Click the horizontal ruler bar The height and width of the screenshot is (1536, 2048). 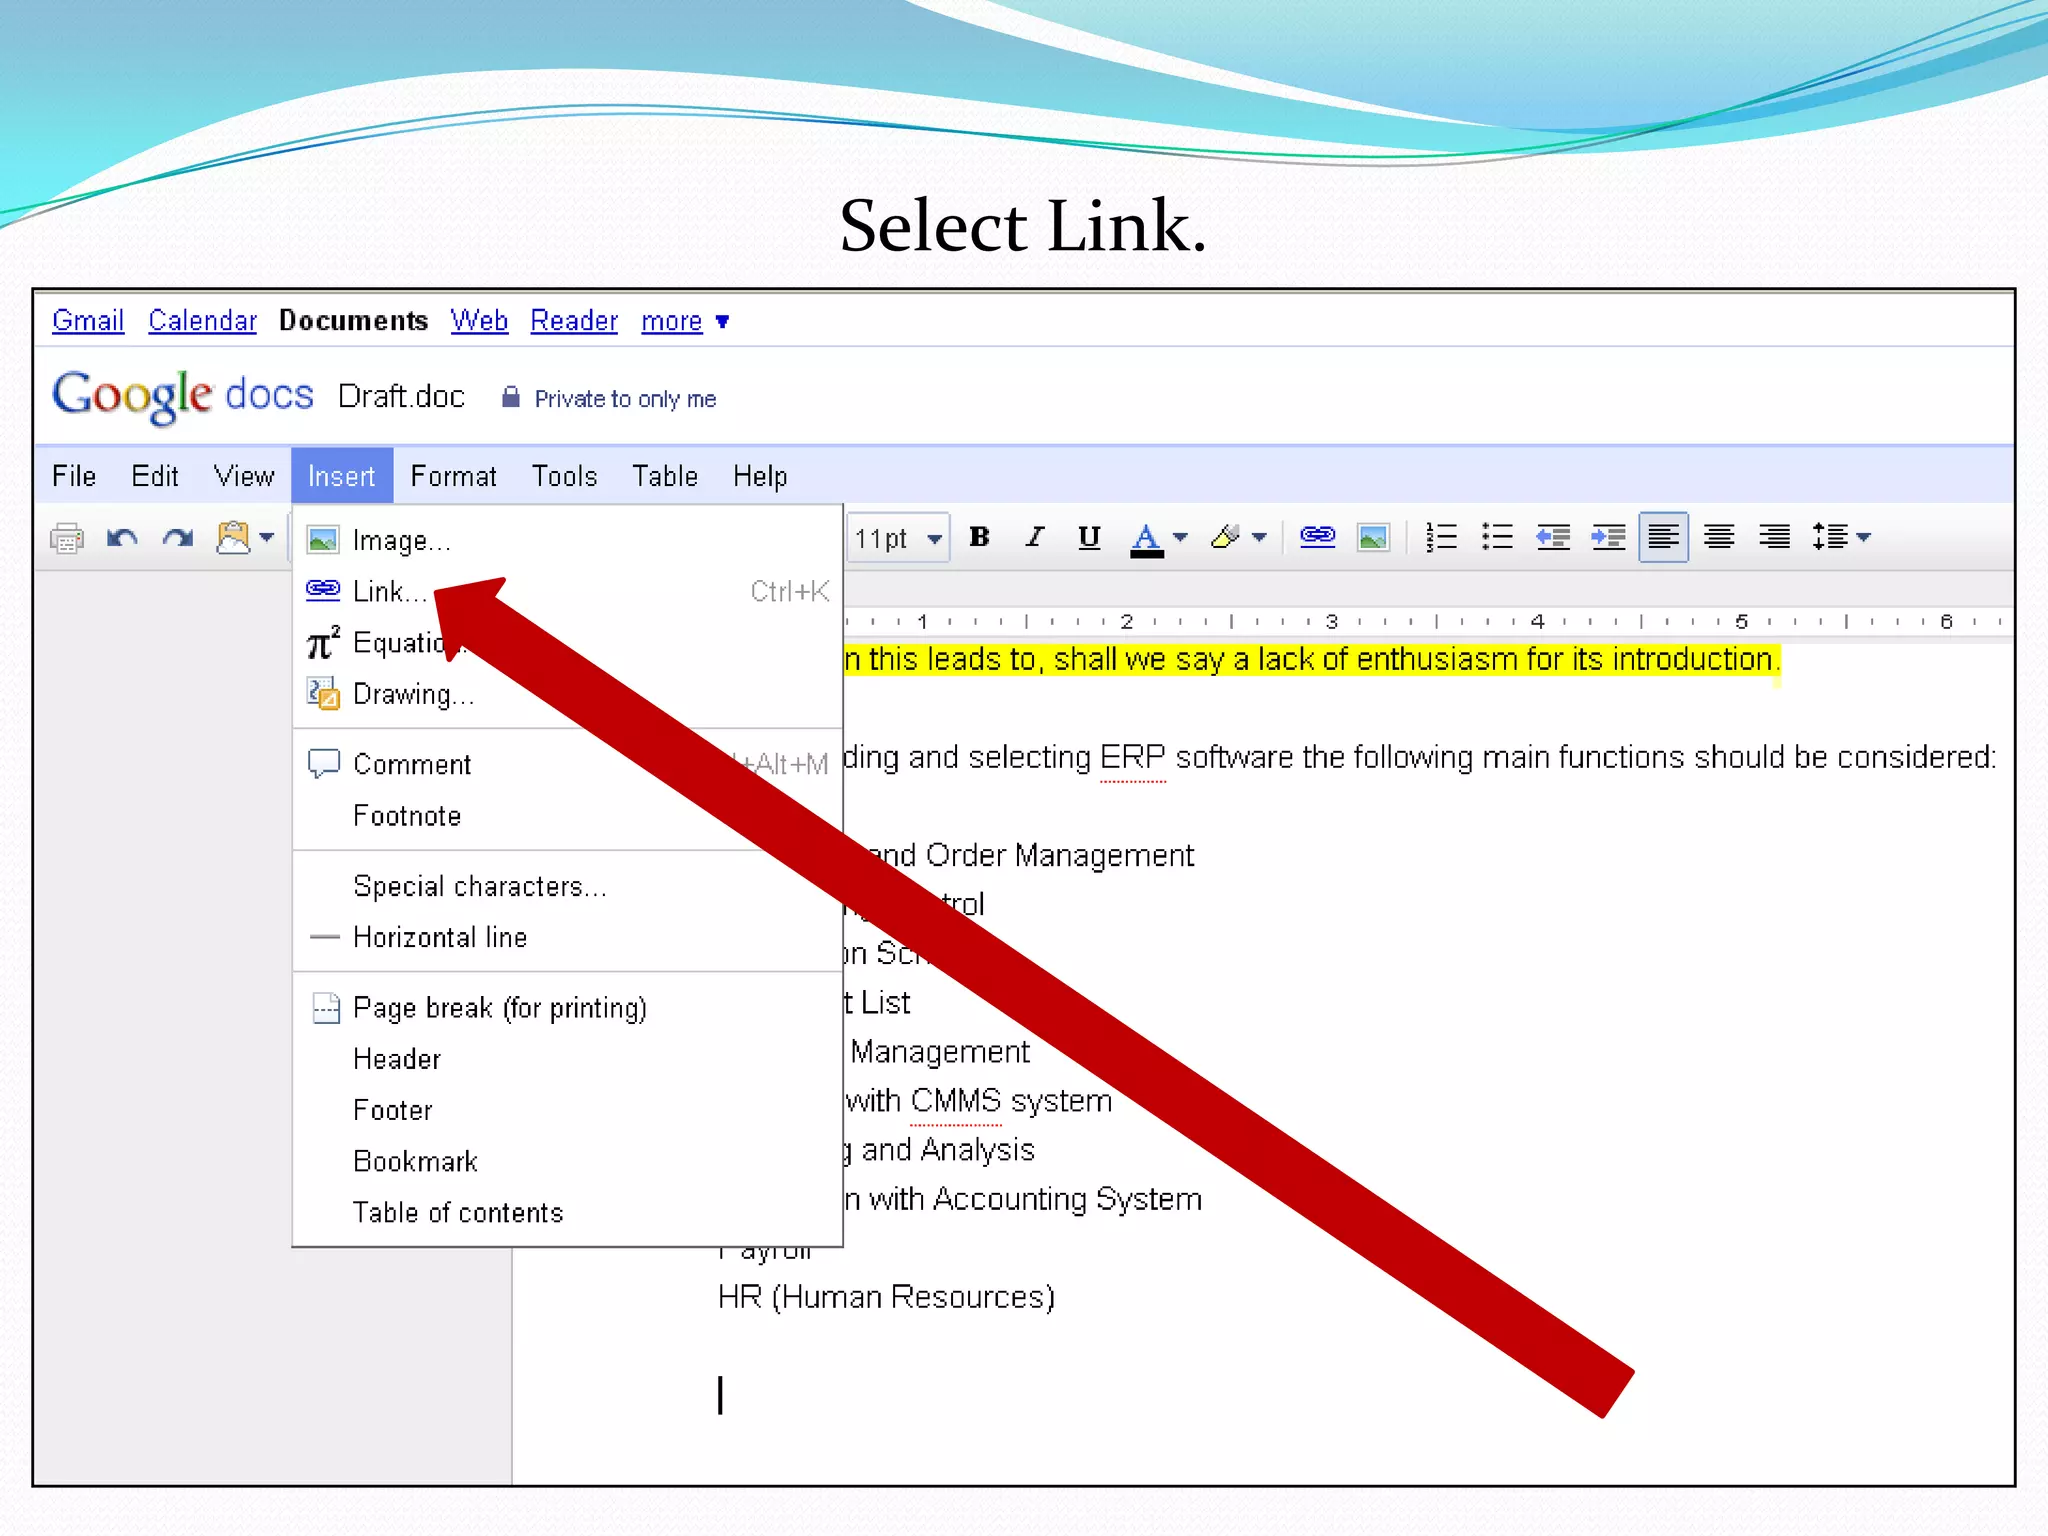[x=1428, y=621]
